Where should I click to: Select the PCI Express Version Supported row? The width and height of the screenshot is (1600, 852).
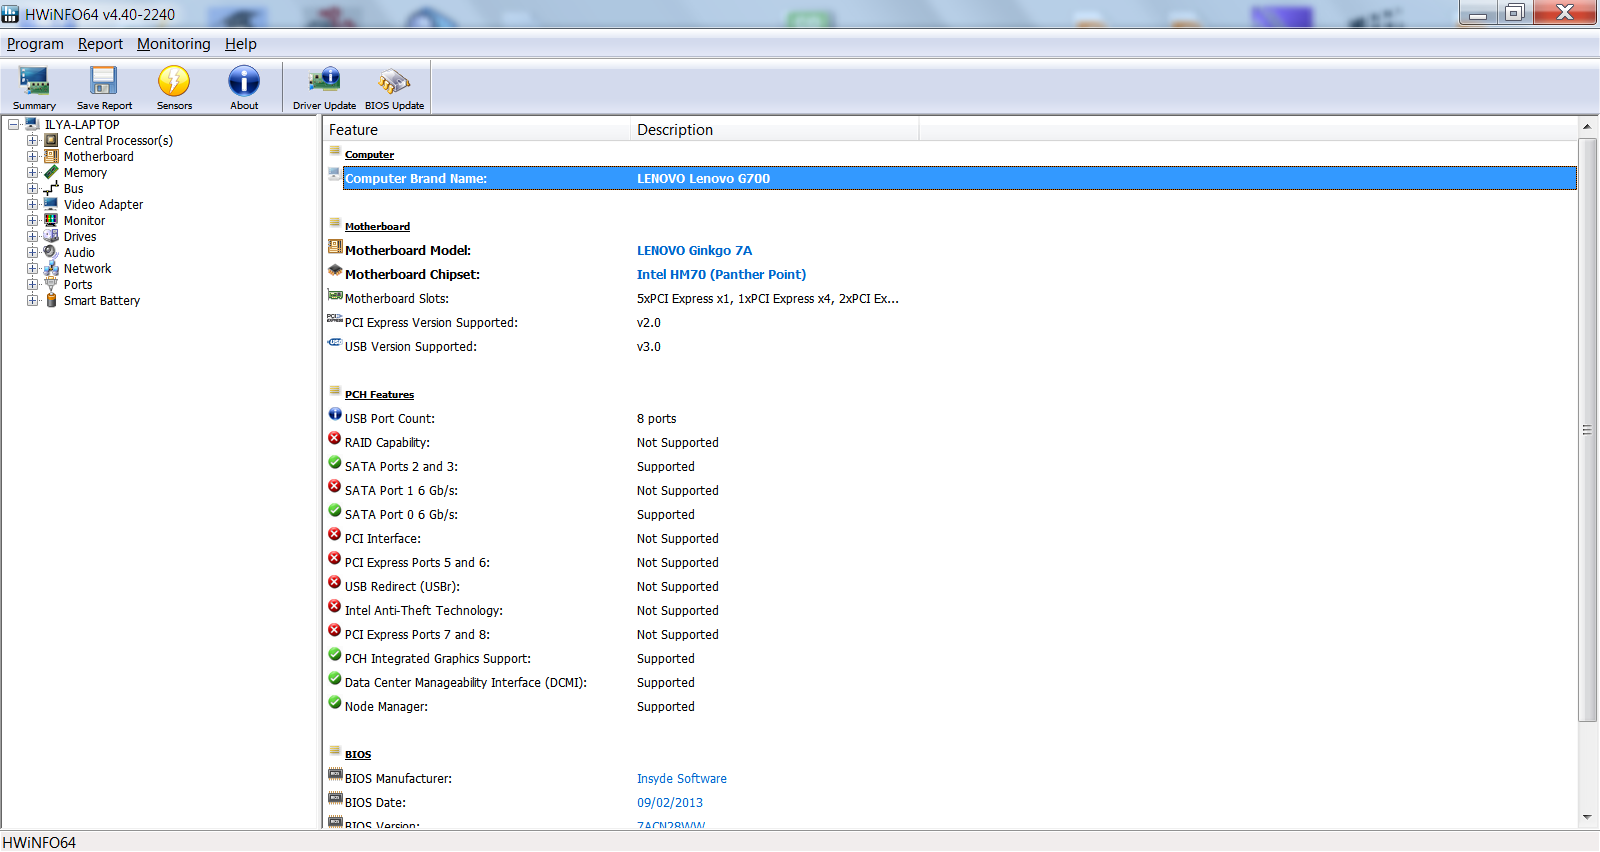point(950,323)
